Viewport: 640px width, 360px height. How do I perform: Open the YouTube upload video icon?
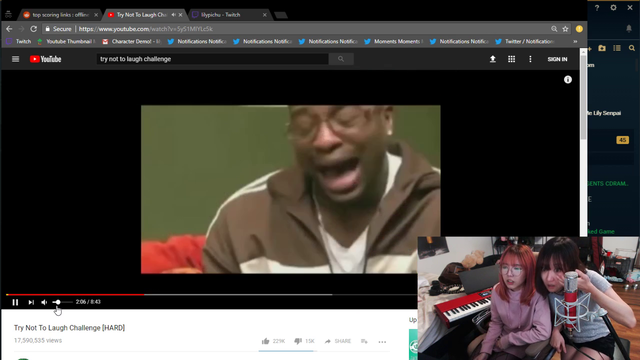click(x=493, y=59)
